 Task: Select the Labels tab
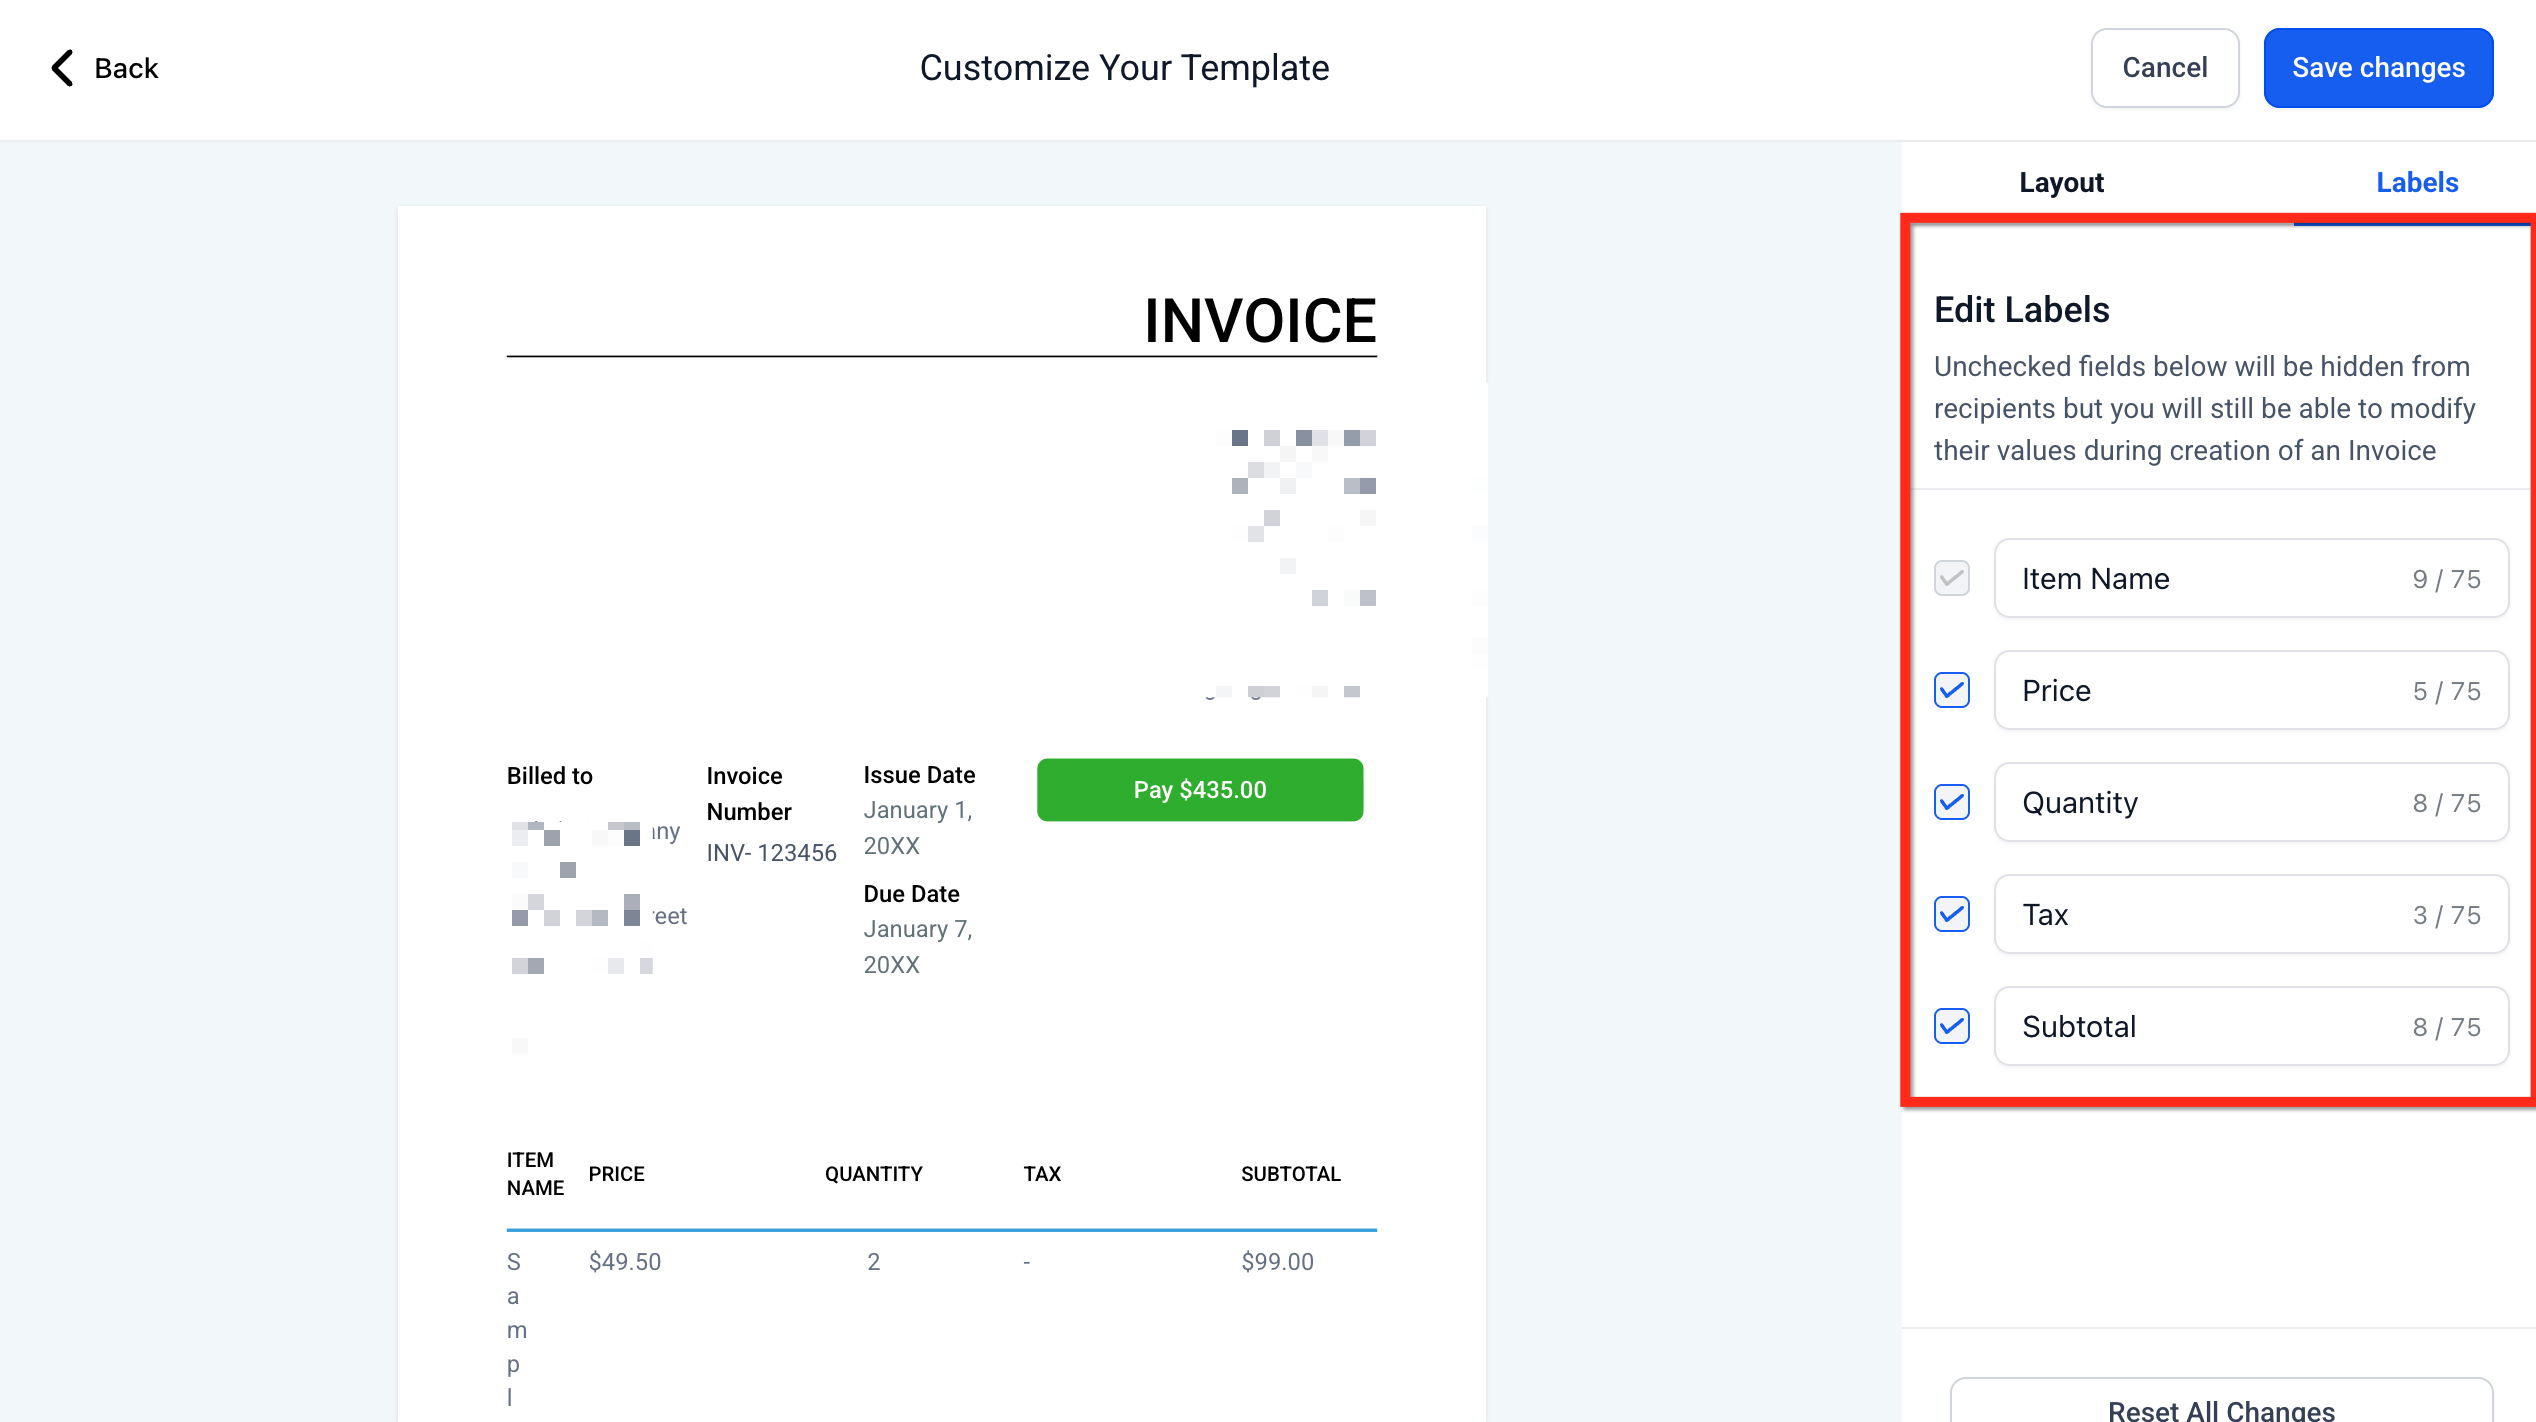point(2416,182)
